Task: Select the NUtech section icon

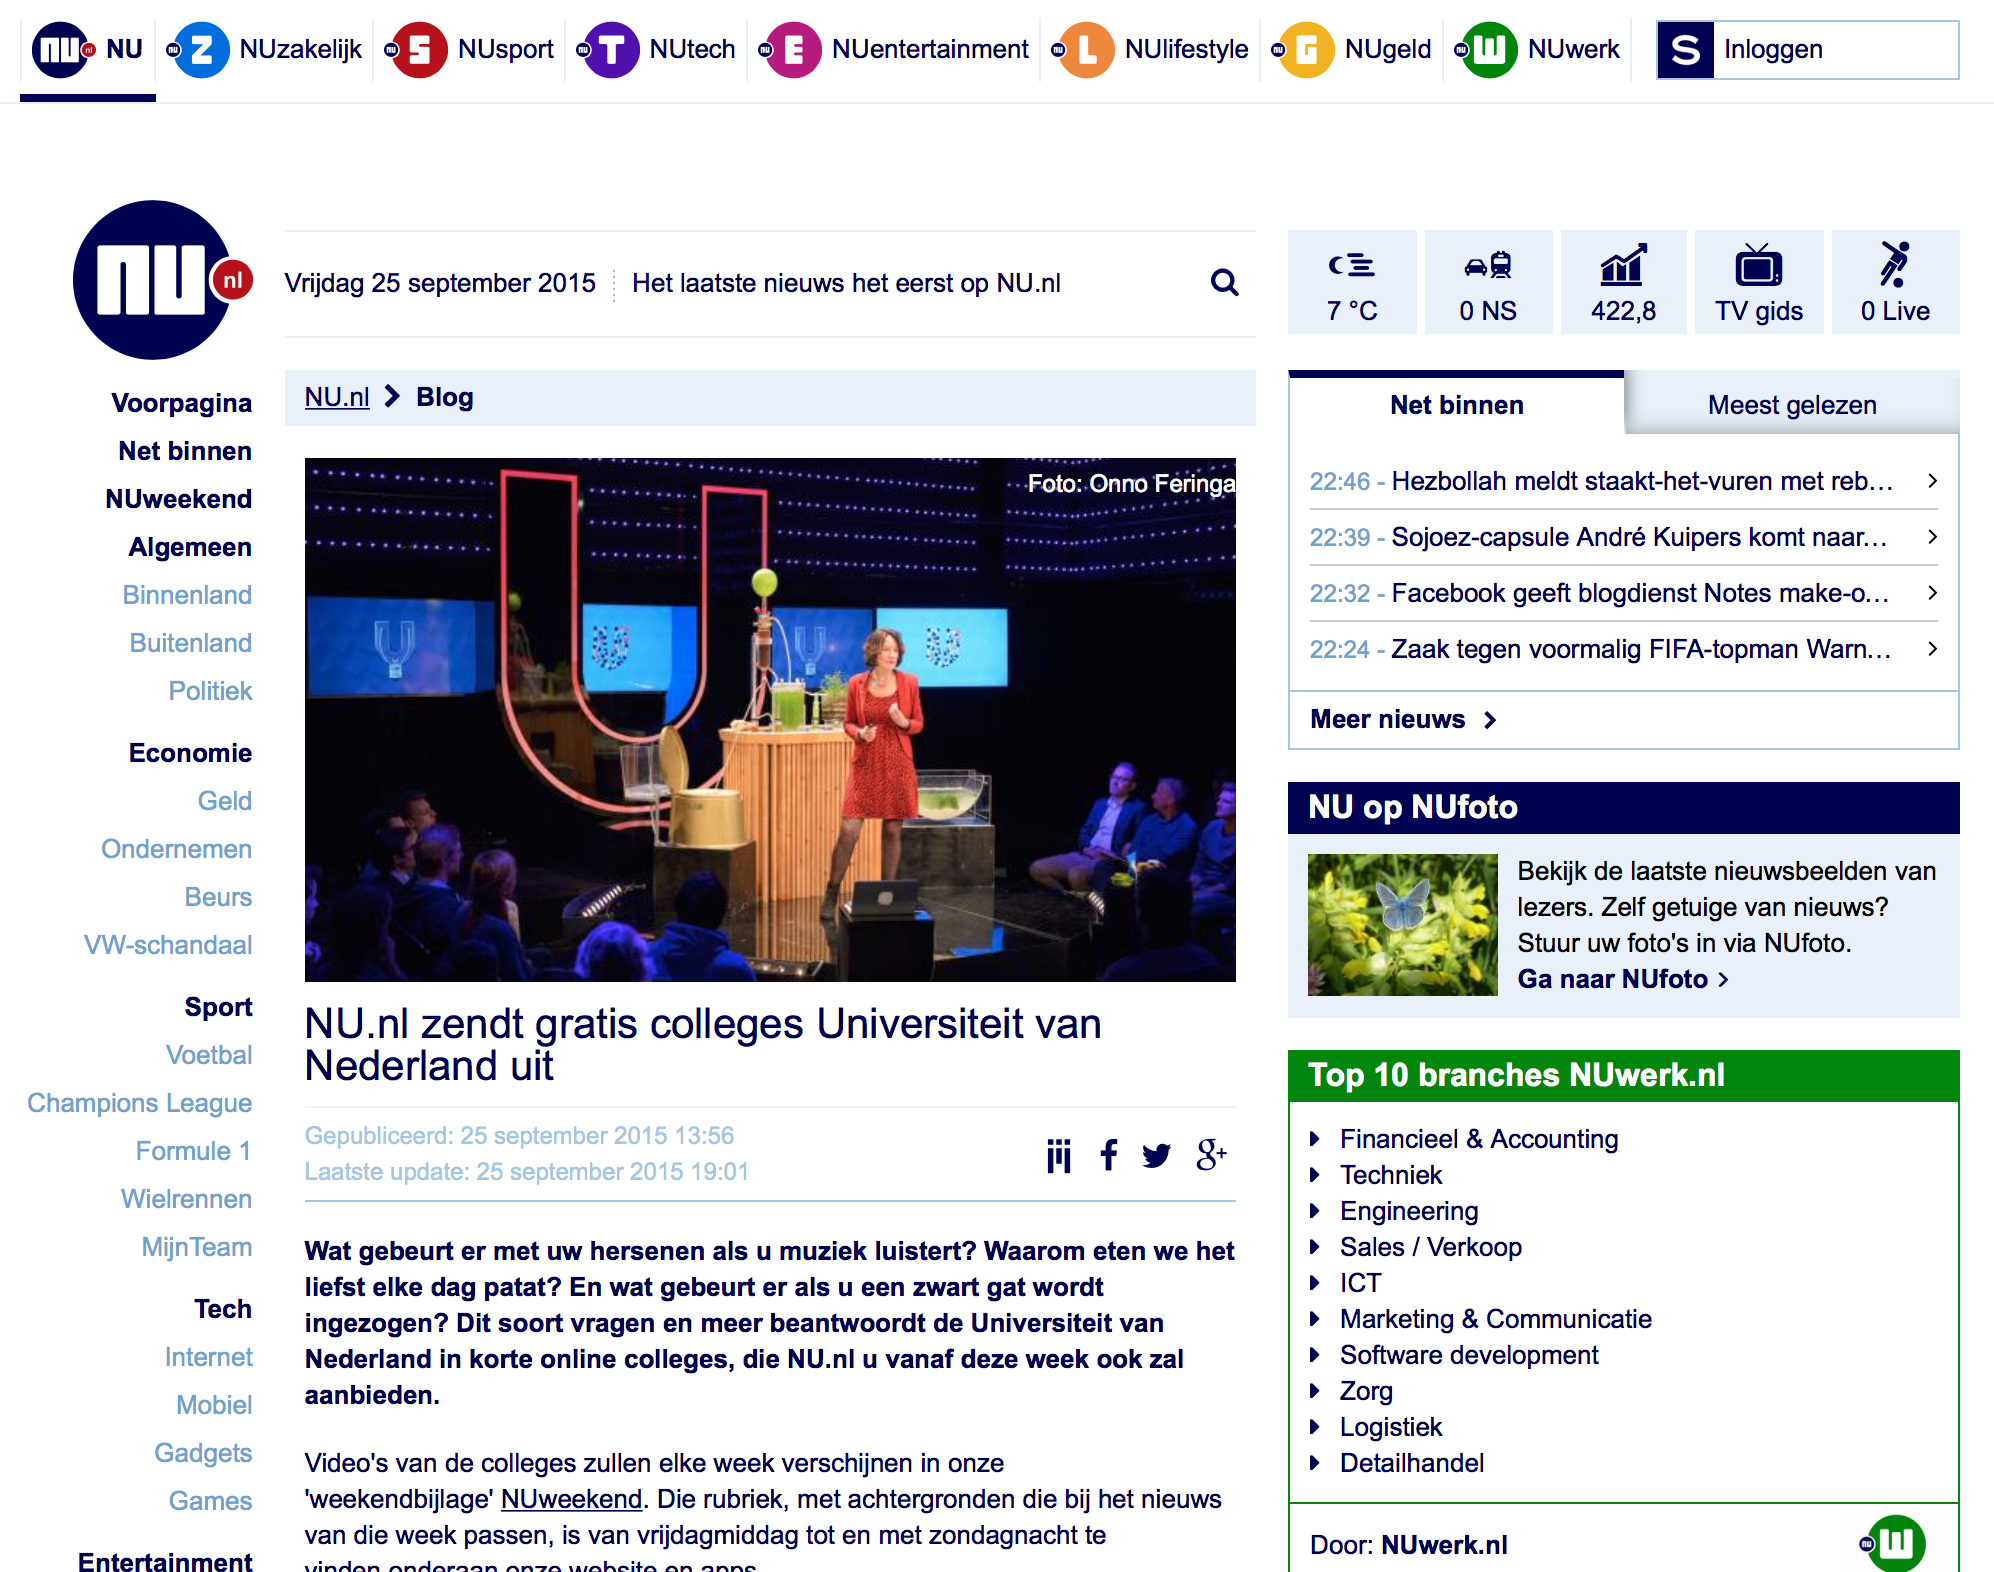Action: [x=614, y=48]
